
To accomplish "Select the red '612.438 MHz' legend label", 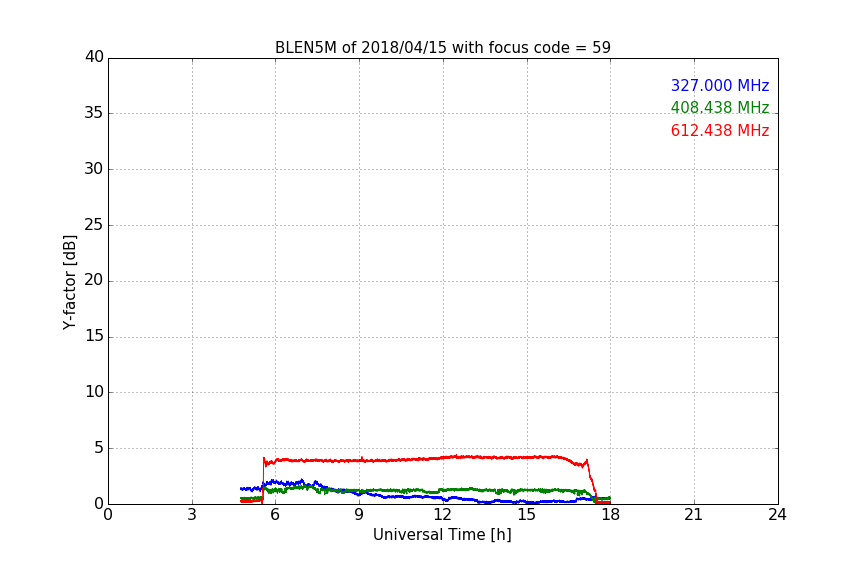I will pyautogui.click(x=720, y=131).
